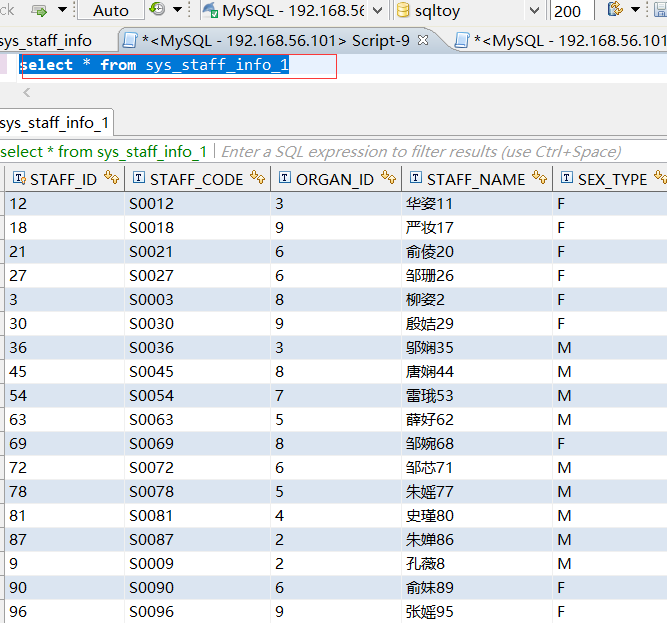Switch to the sys_staff_info editor tab
The image size is (667, 623).
(46, 41)
